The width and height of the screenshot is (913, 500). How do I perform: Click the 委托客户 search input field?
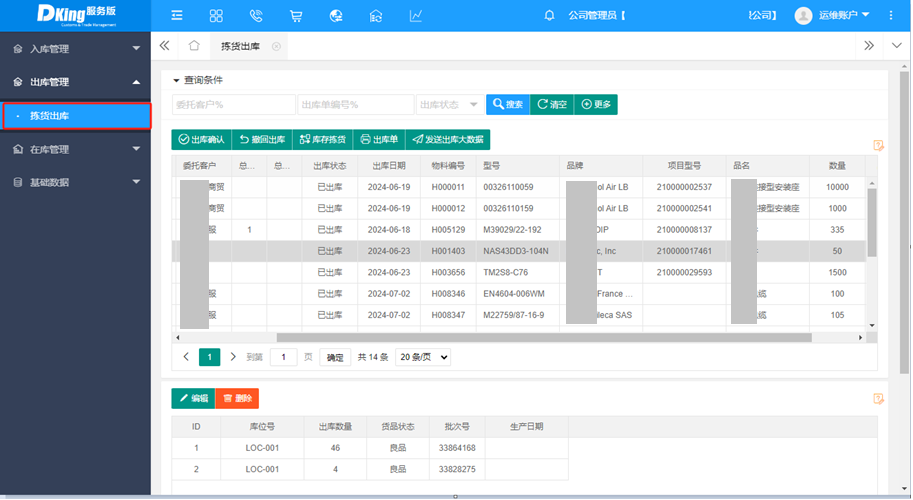pyautogui.click(x=233, y=105)
